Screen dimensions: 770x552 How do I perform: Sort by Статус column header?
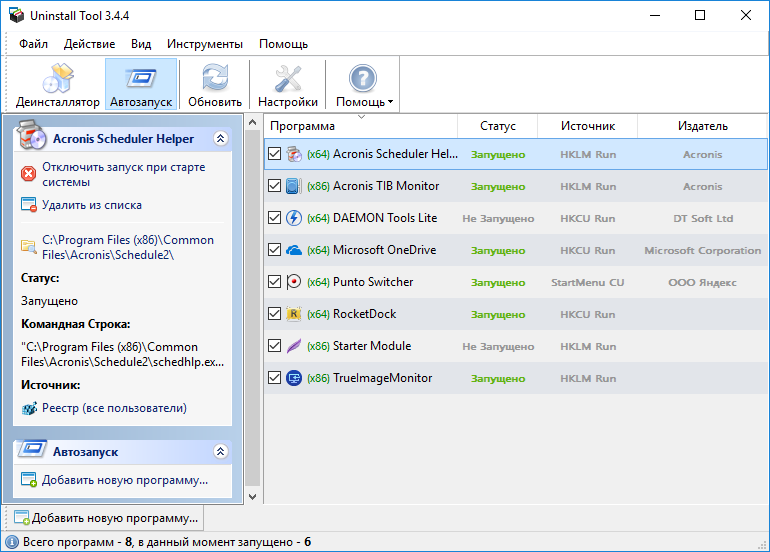coord(497,126)
